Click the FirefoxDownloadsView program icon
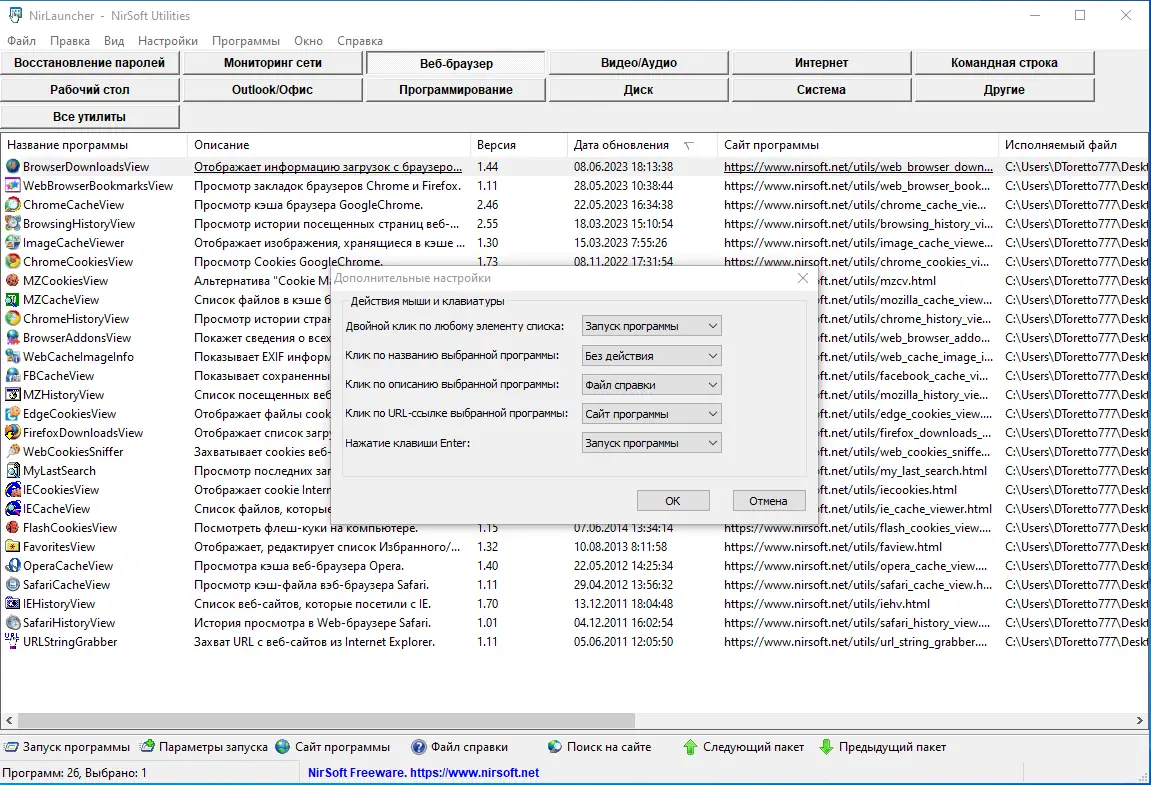 click(x=12, y=433)
